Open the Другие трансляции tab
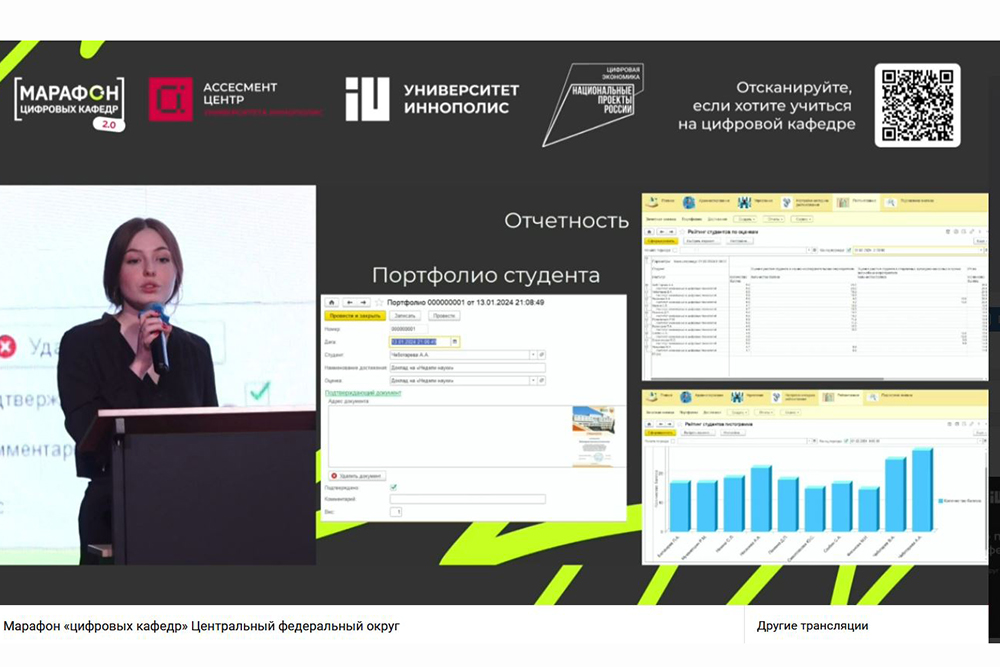This screenshot has width=1000, height=667. (x=812, y=626)
